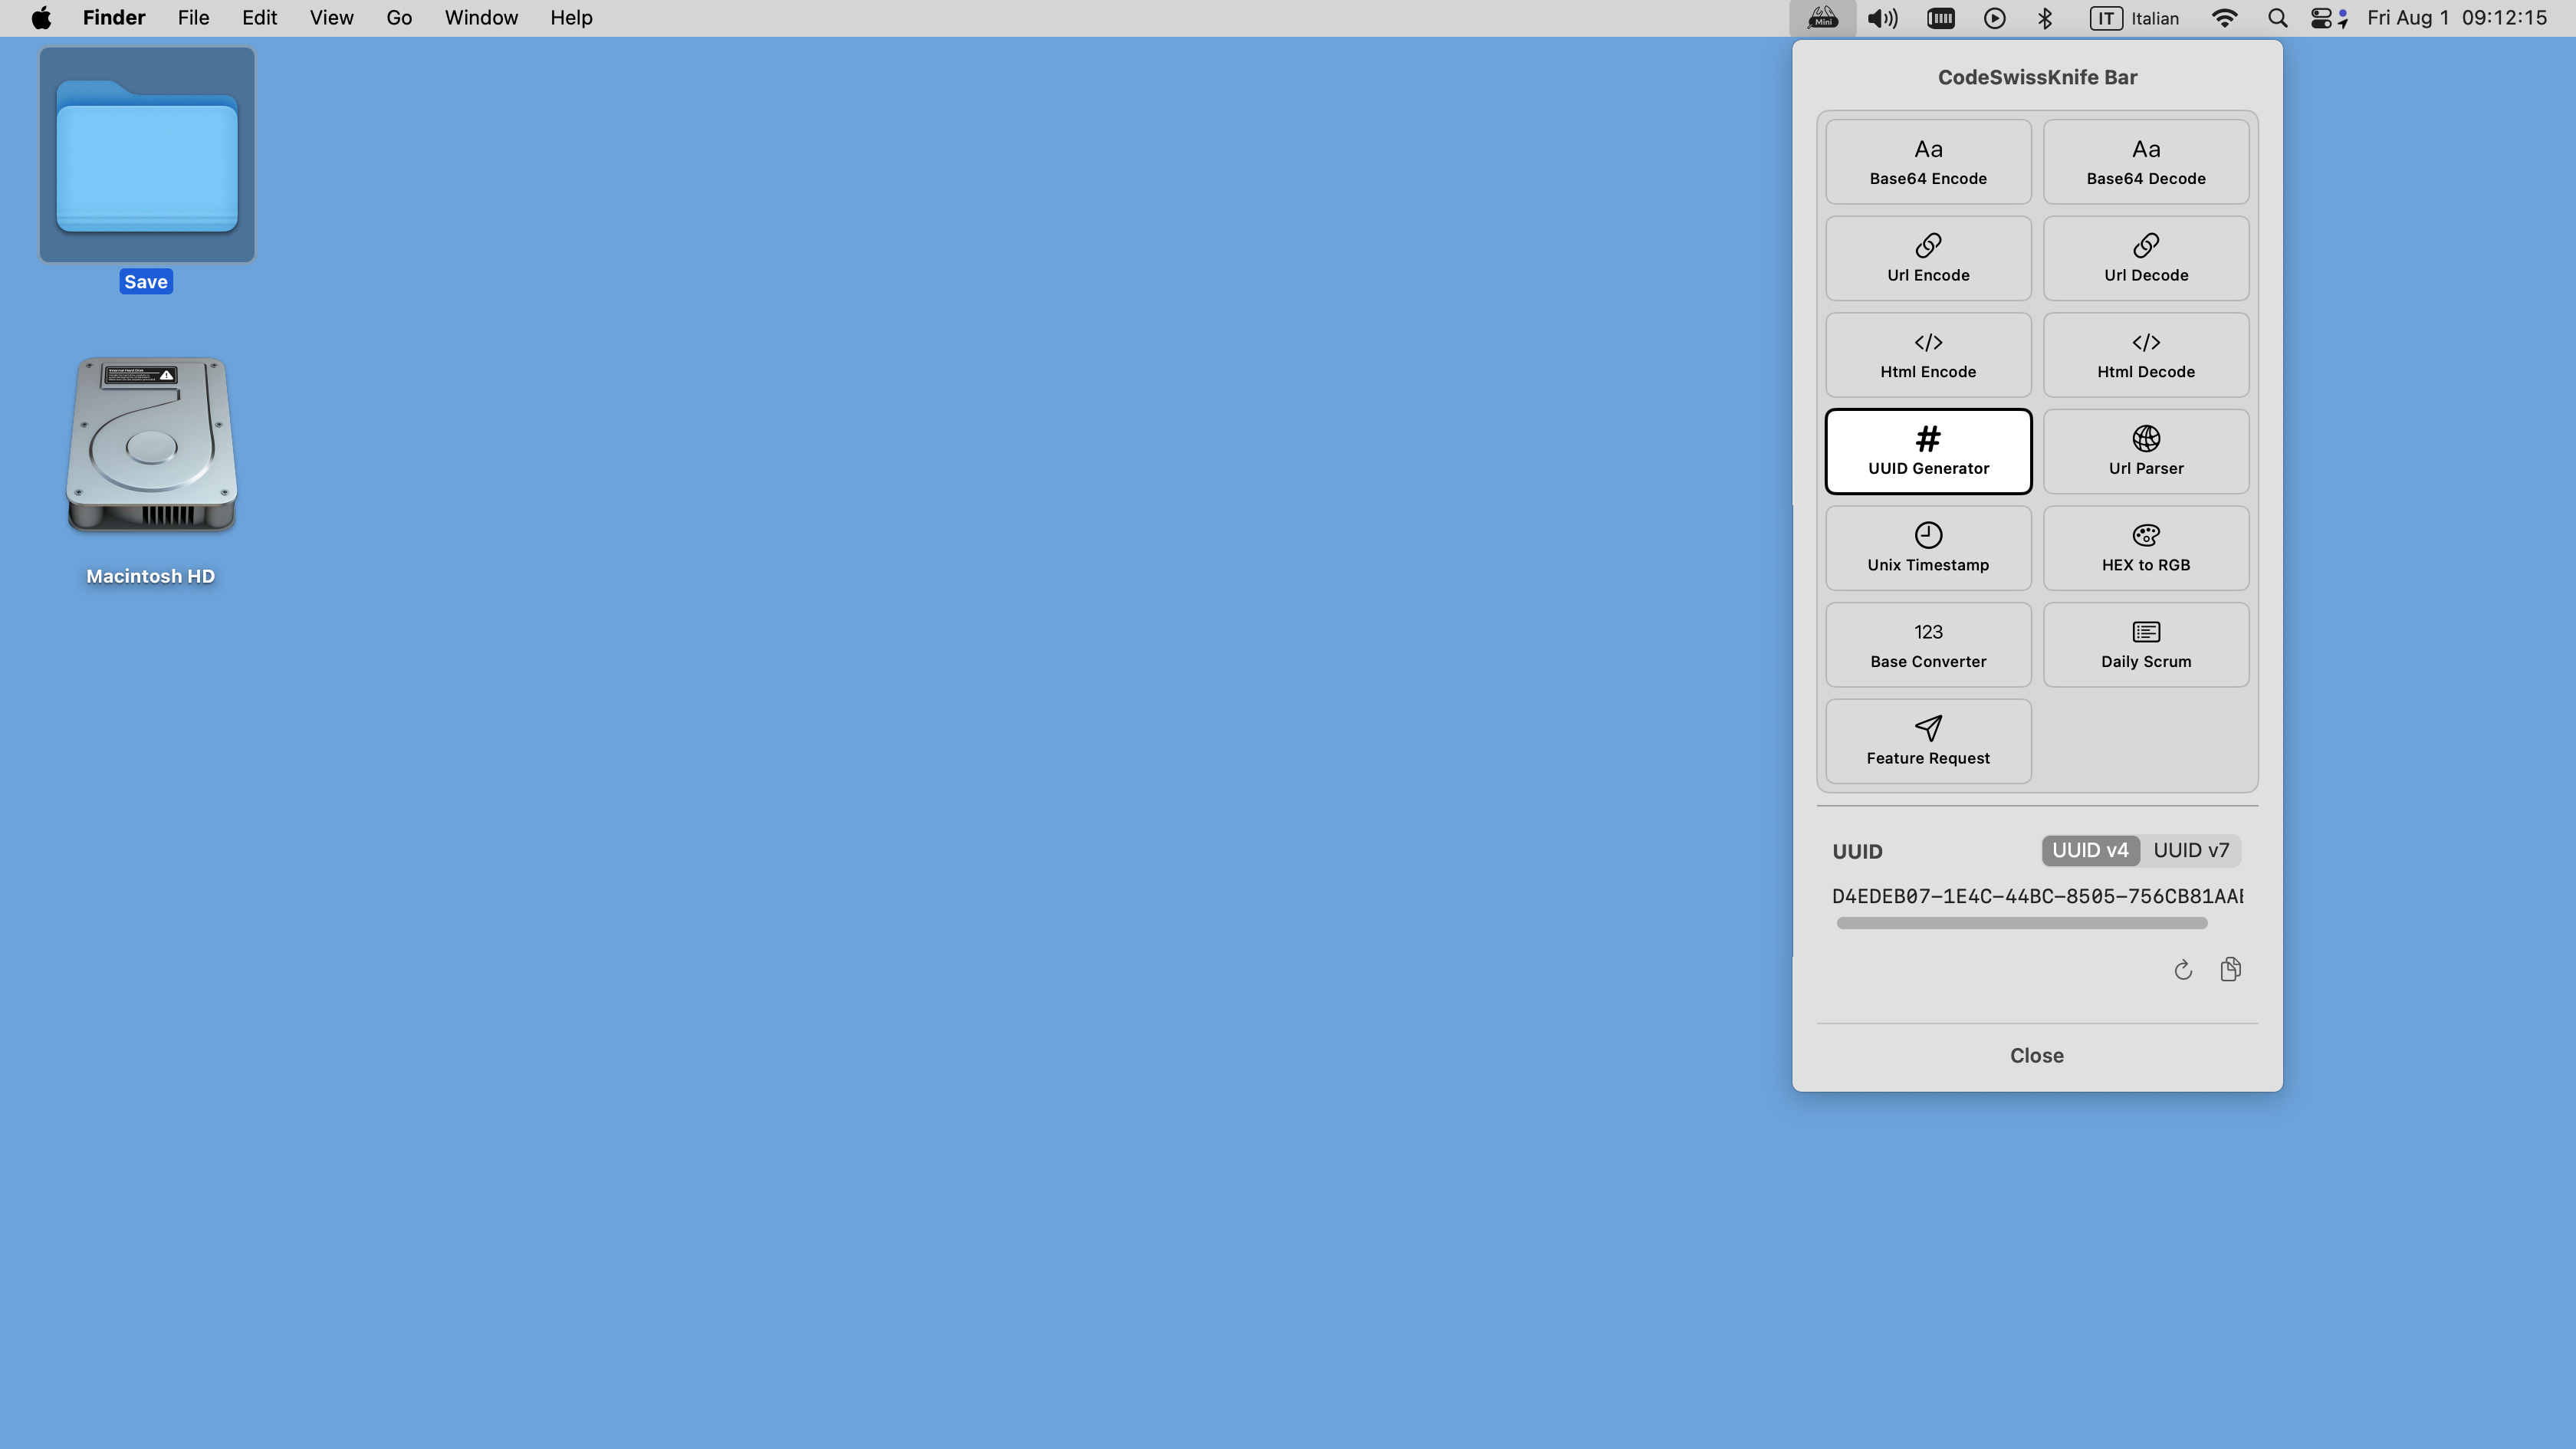Click the CodeSwissKnife Bar title
The height and width of the screenshot is (1449, 2576).
pos(2037,78)
